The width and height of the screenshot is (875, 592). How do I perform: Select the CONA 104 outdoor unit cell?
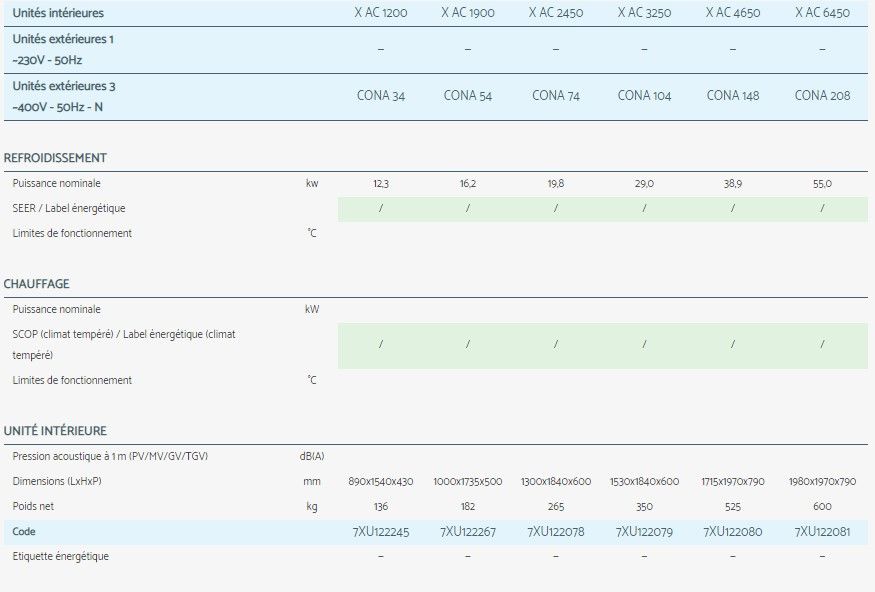[x=644, y=96]
